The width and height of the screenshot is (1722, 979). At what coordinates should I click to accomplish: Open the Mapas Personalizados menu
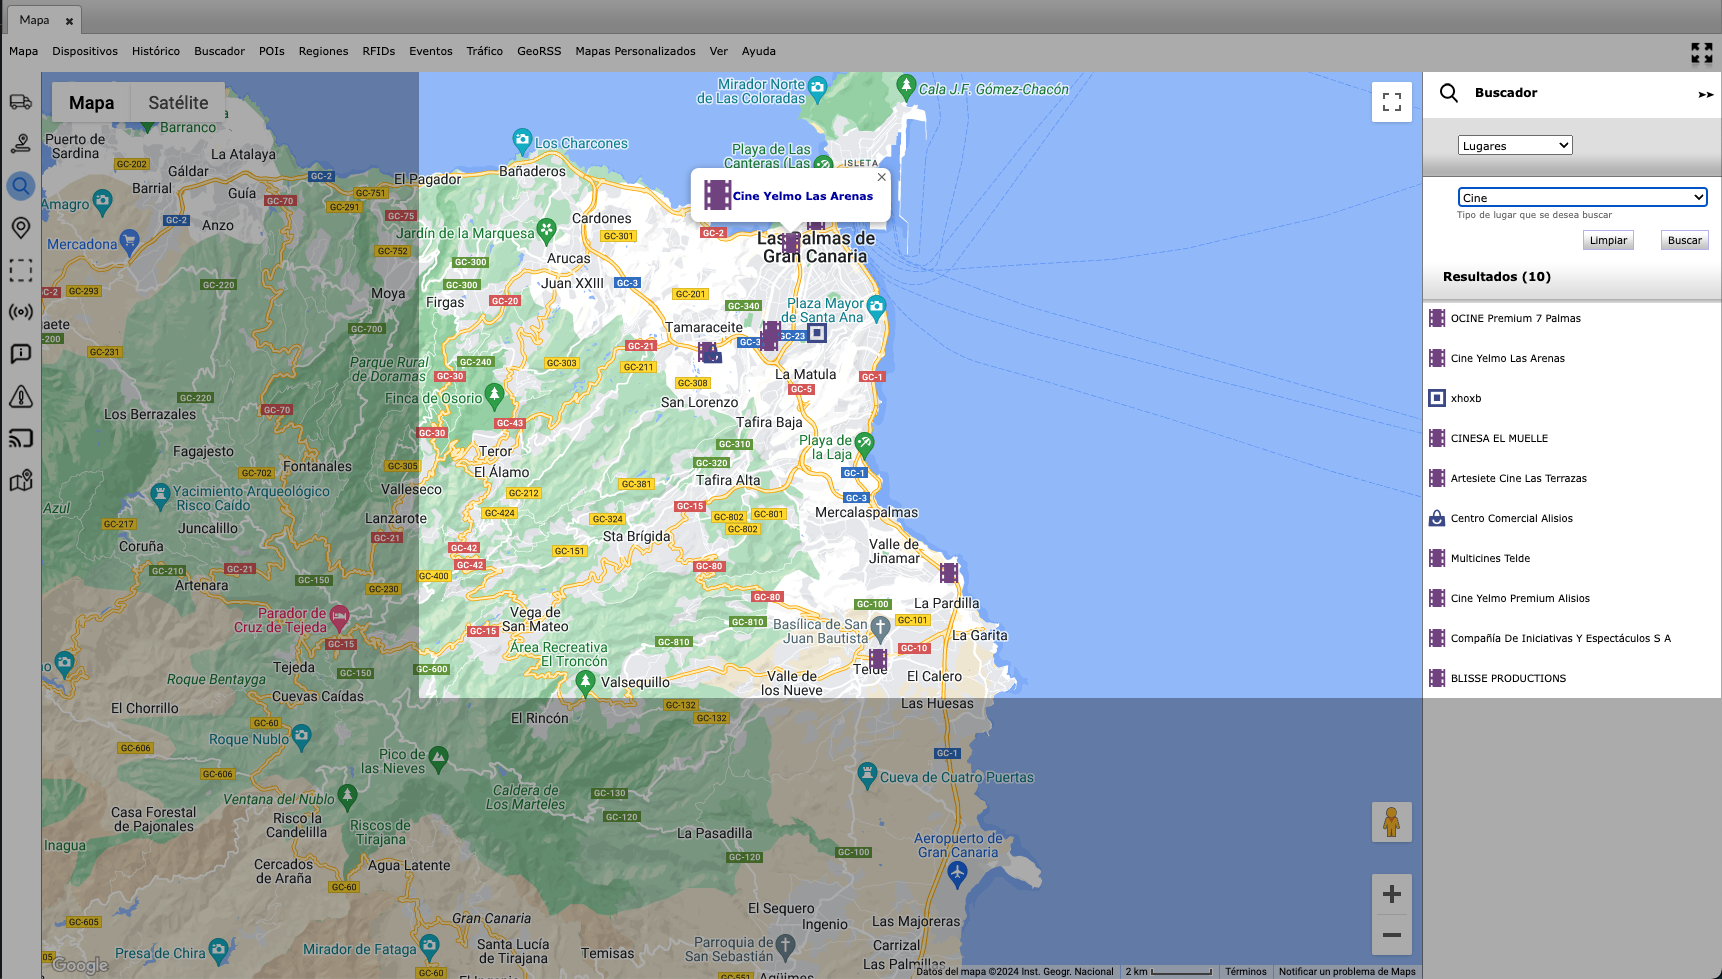point(635,51)
